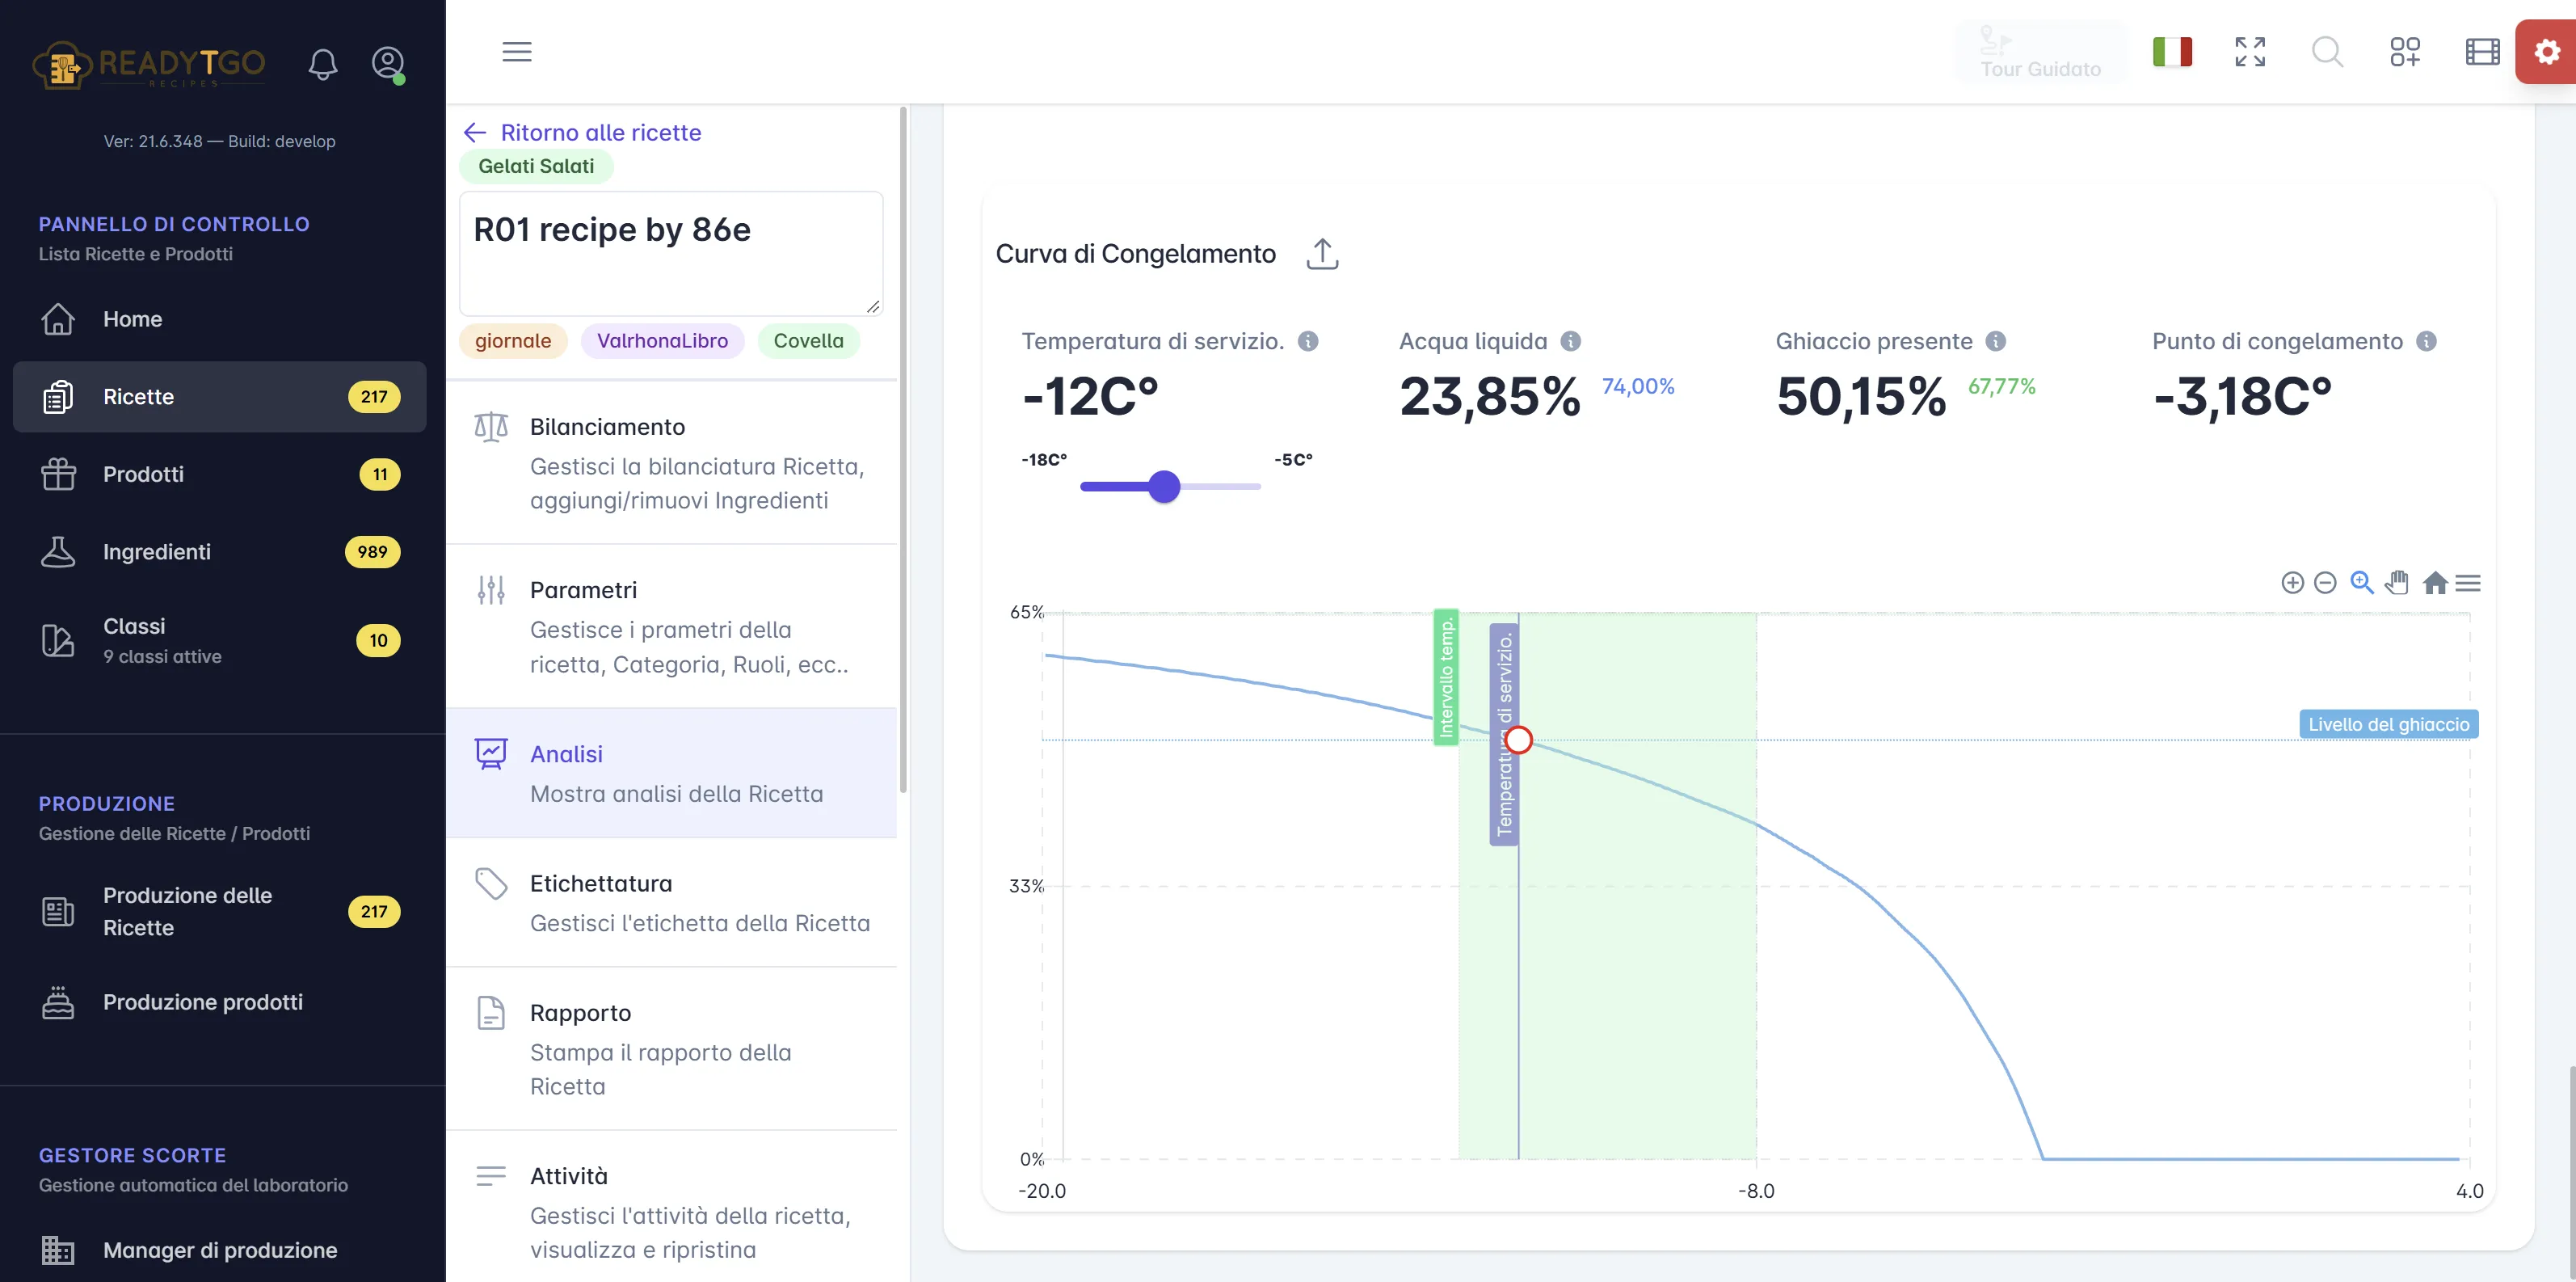This screenshot has height=1282, width=2576.
Task: Open Prodotti in the sidebar
Action: pos(220,474)
